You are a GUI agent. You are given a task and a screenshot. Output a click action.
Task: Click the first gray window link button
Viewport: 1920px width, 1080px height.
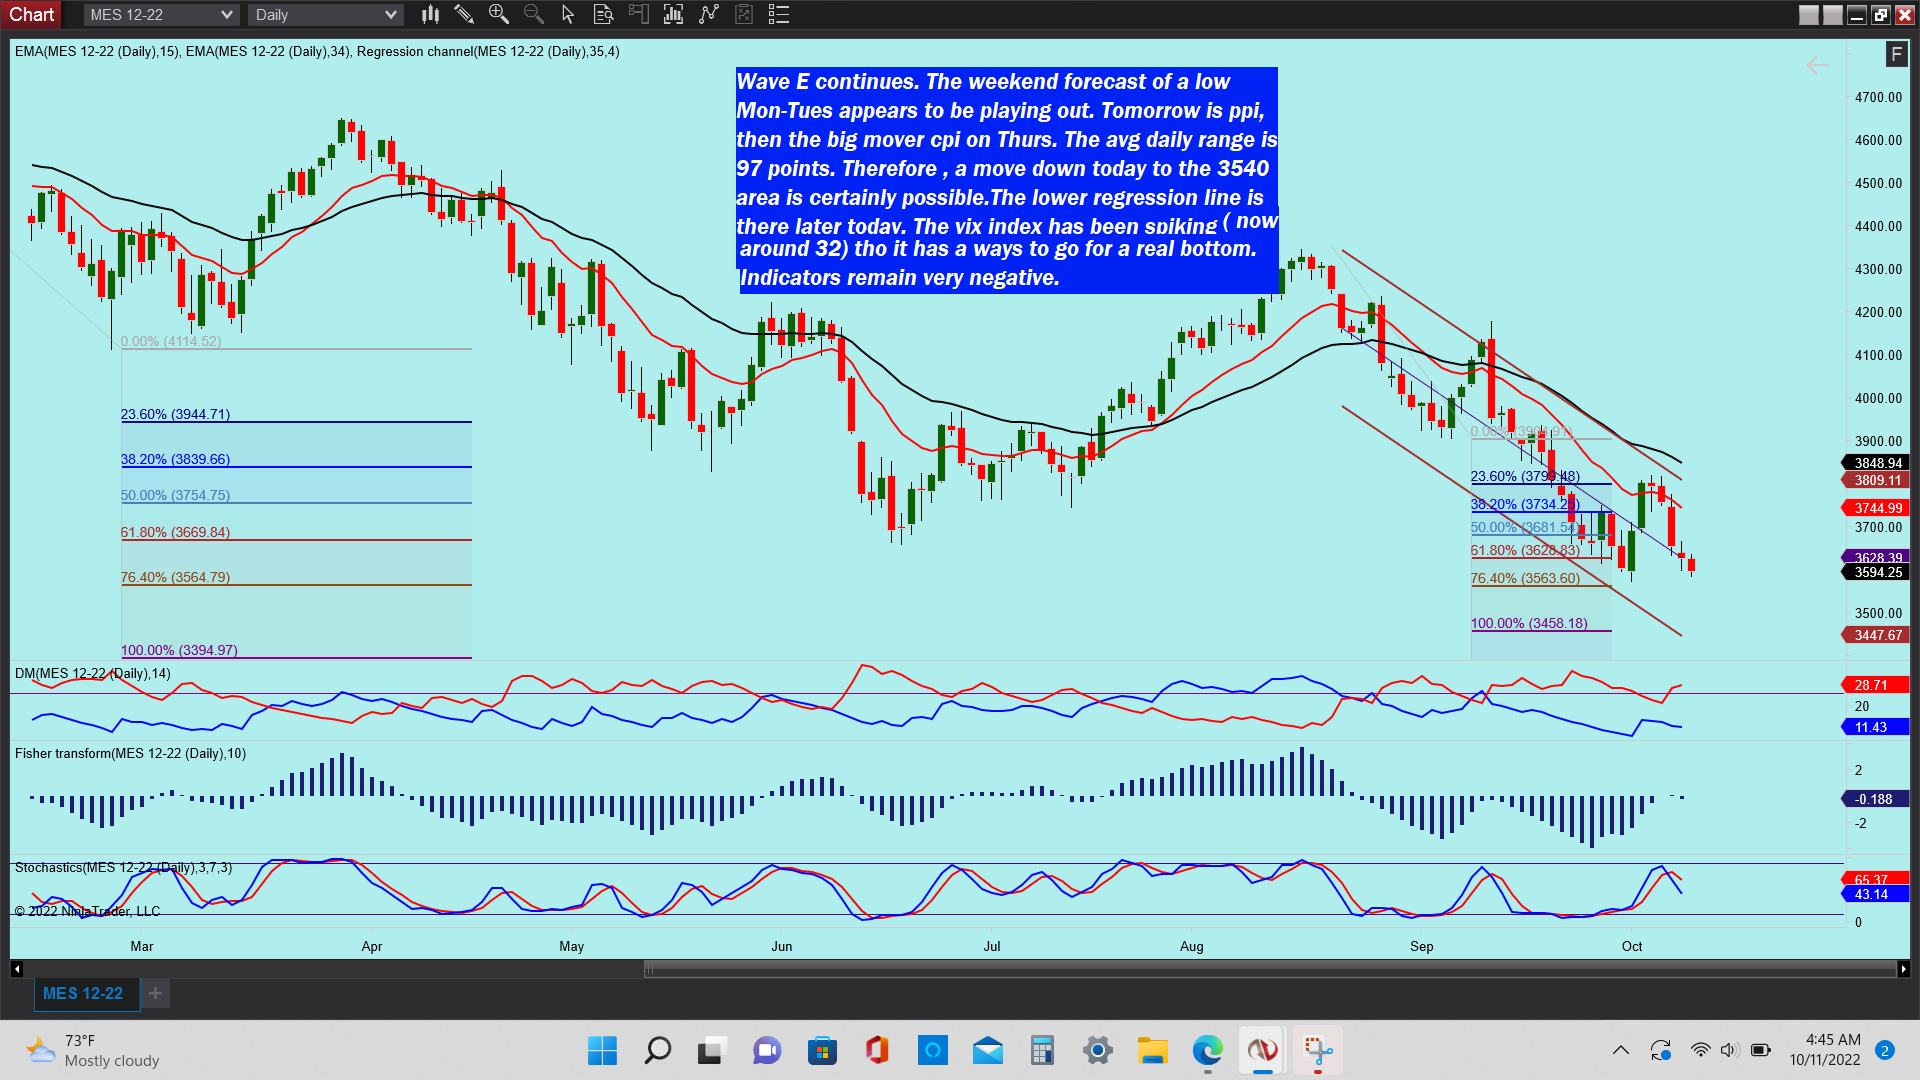tap(1809, 15)
